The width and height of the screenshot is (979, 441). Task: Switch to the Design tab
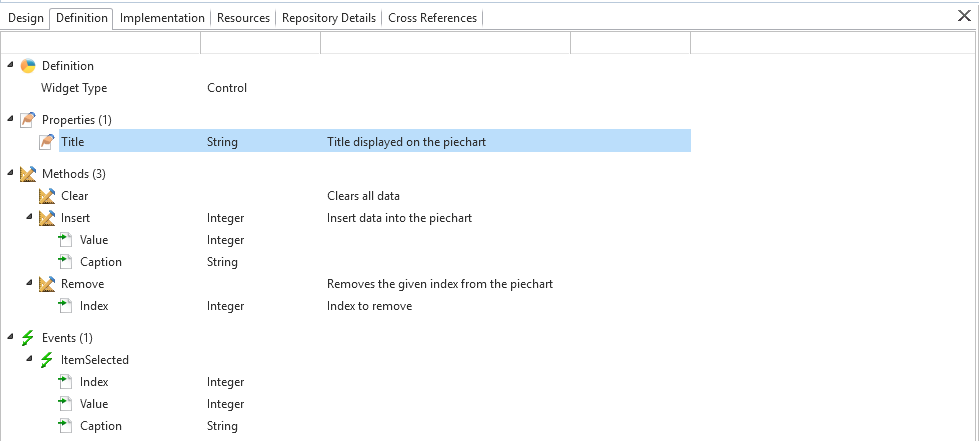(26, 18)
